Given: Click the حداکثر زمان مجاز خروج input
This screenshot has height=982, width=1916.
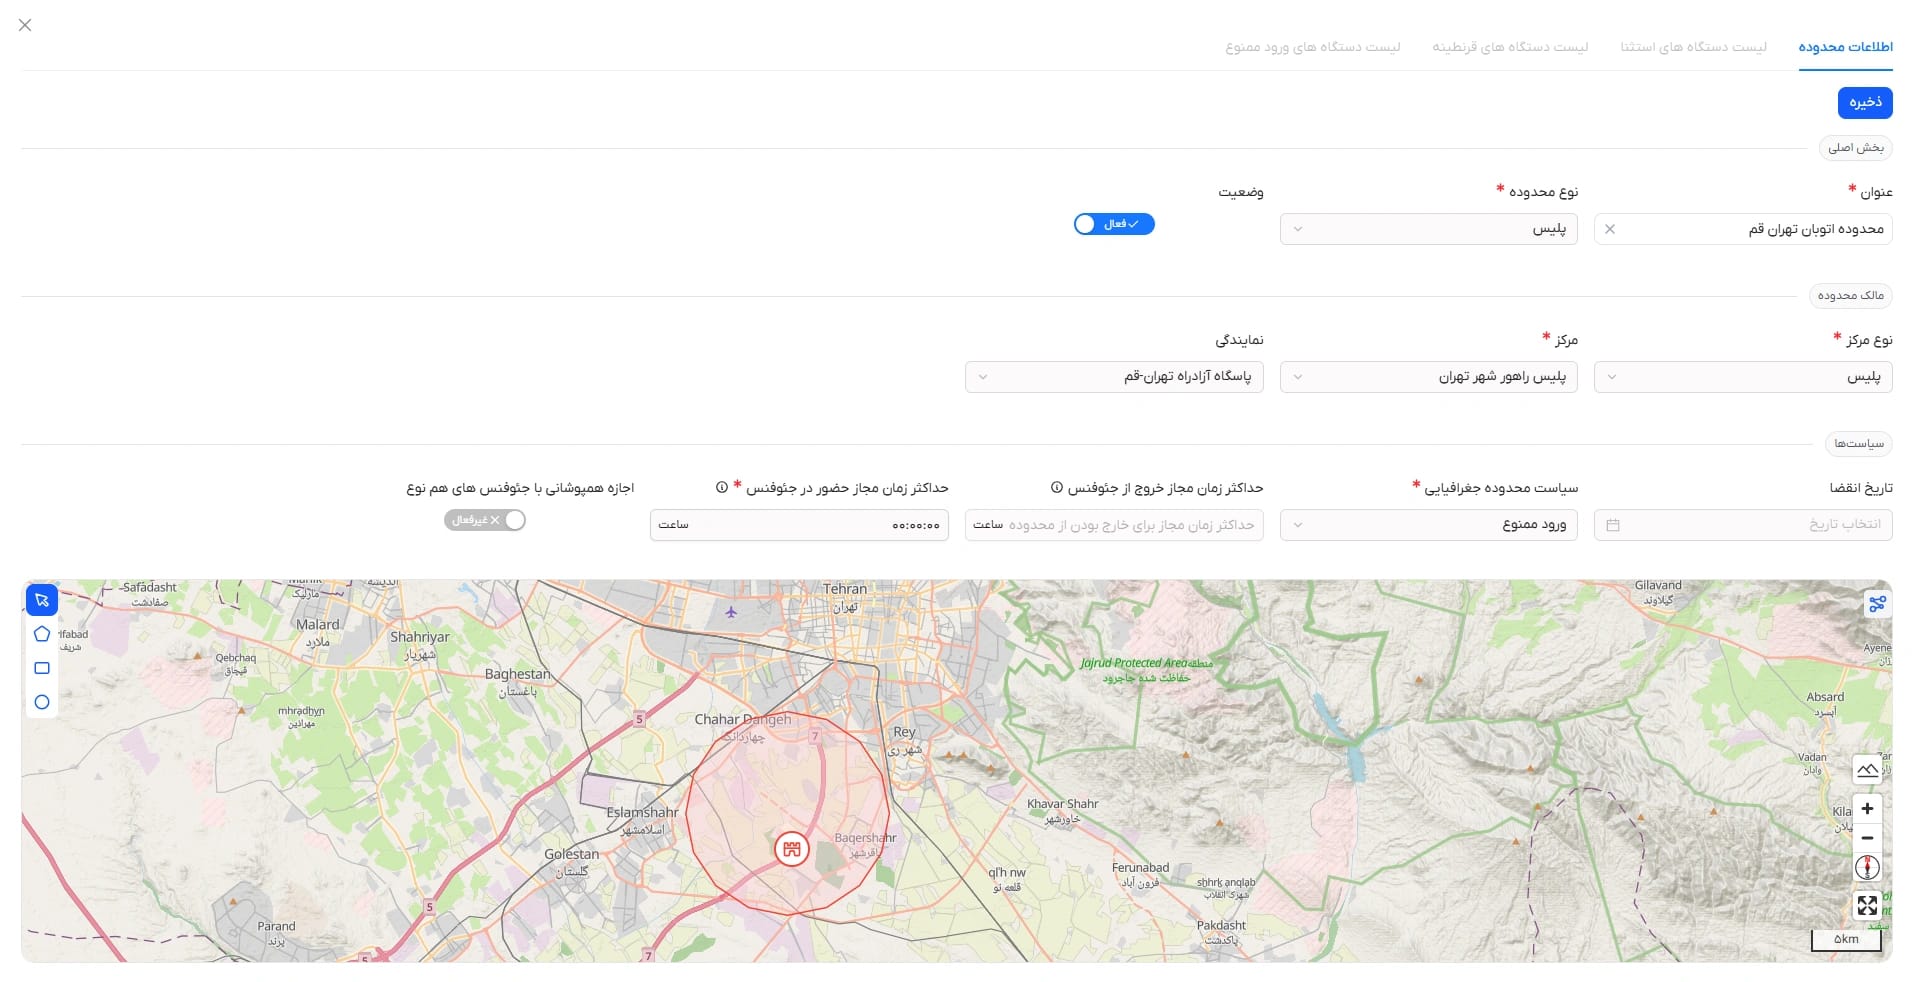Looking at the screenshot, I should (1114, 525).
